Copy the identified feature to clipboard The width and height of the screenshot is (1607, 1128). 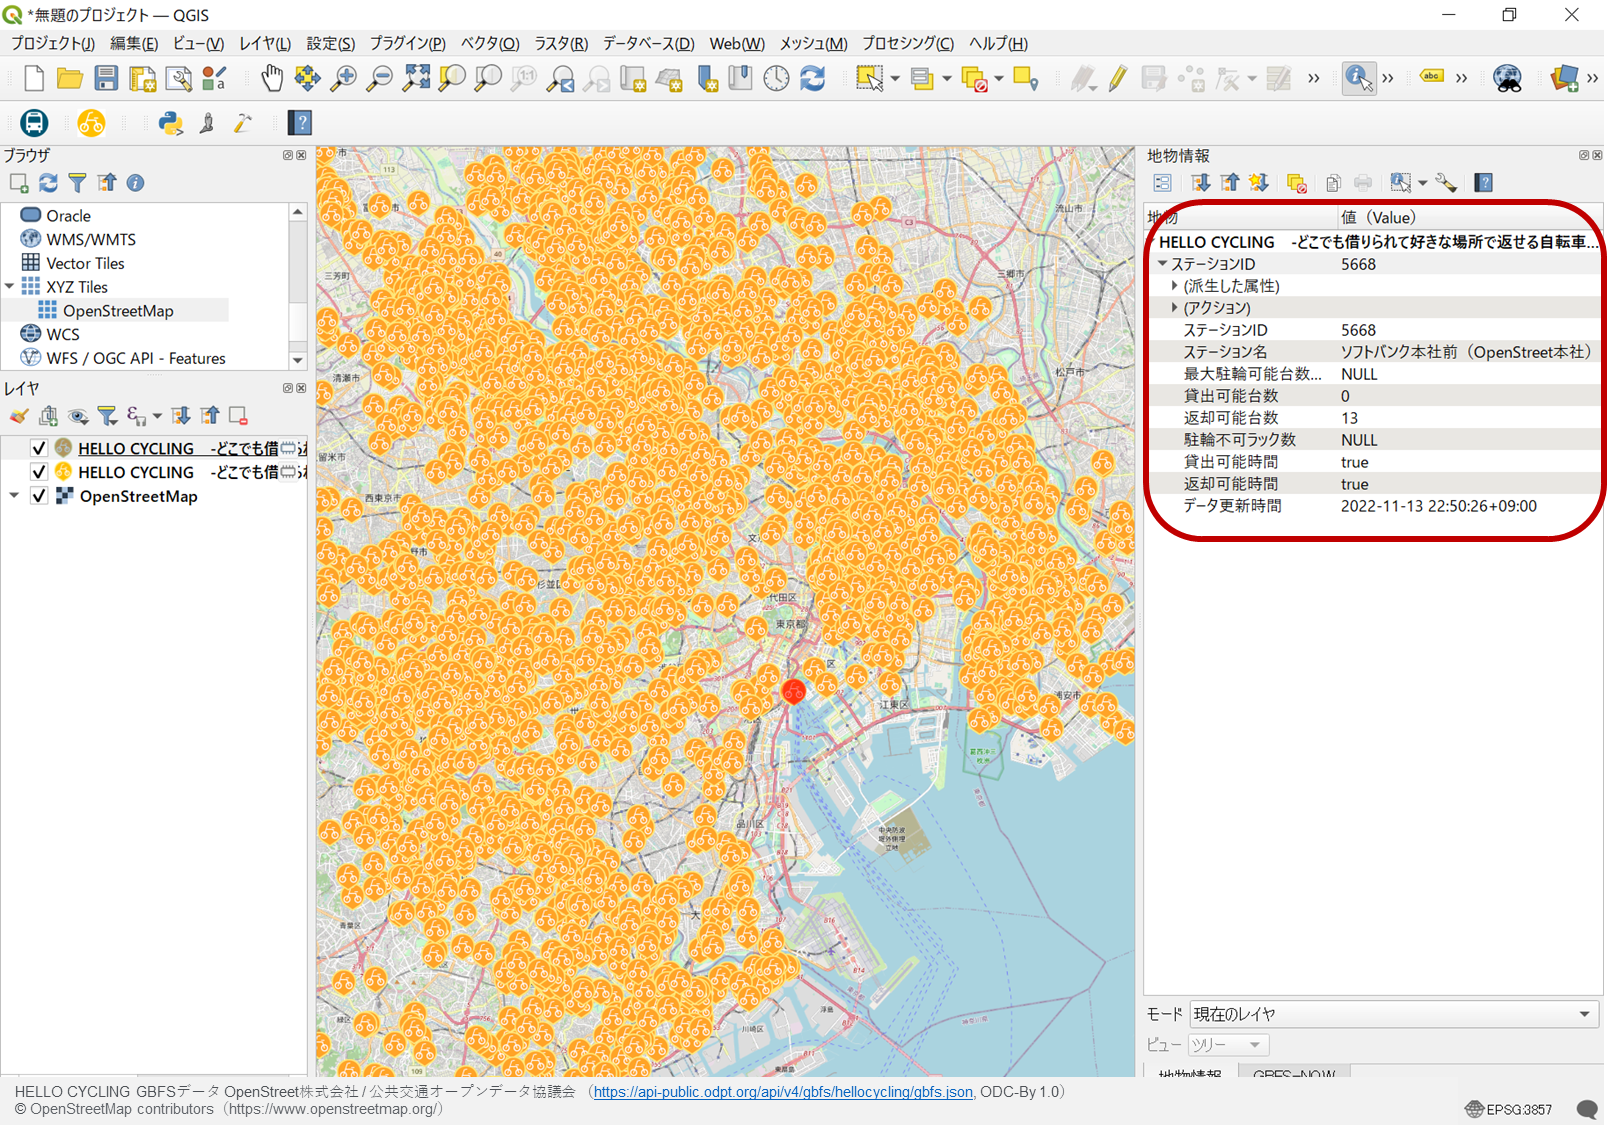pos(1333,182)
